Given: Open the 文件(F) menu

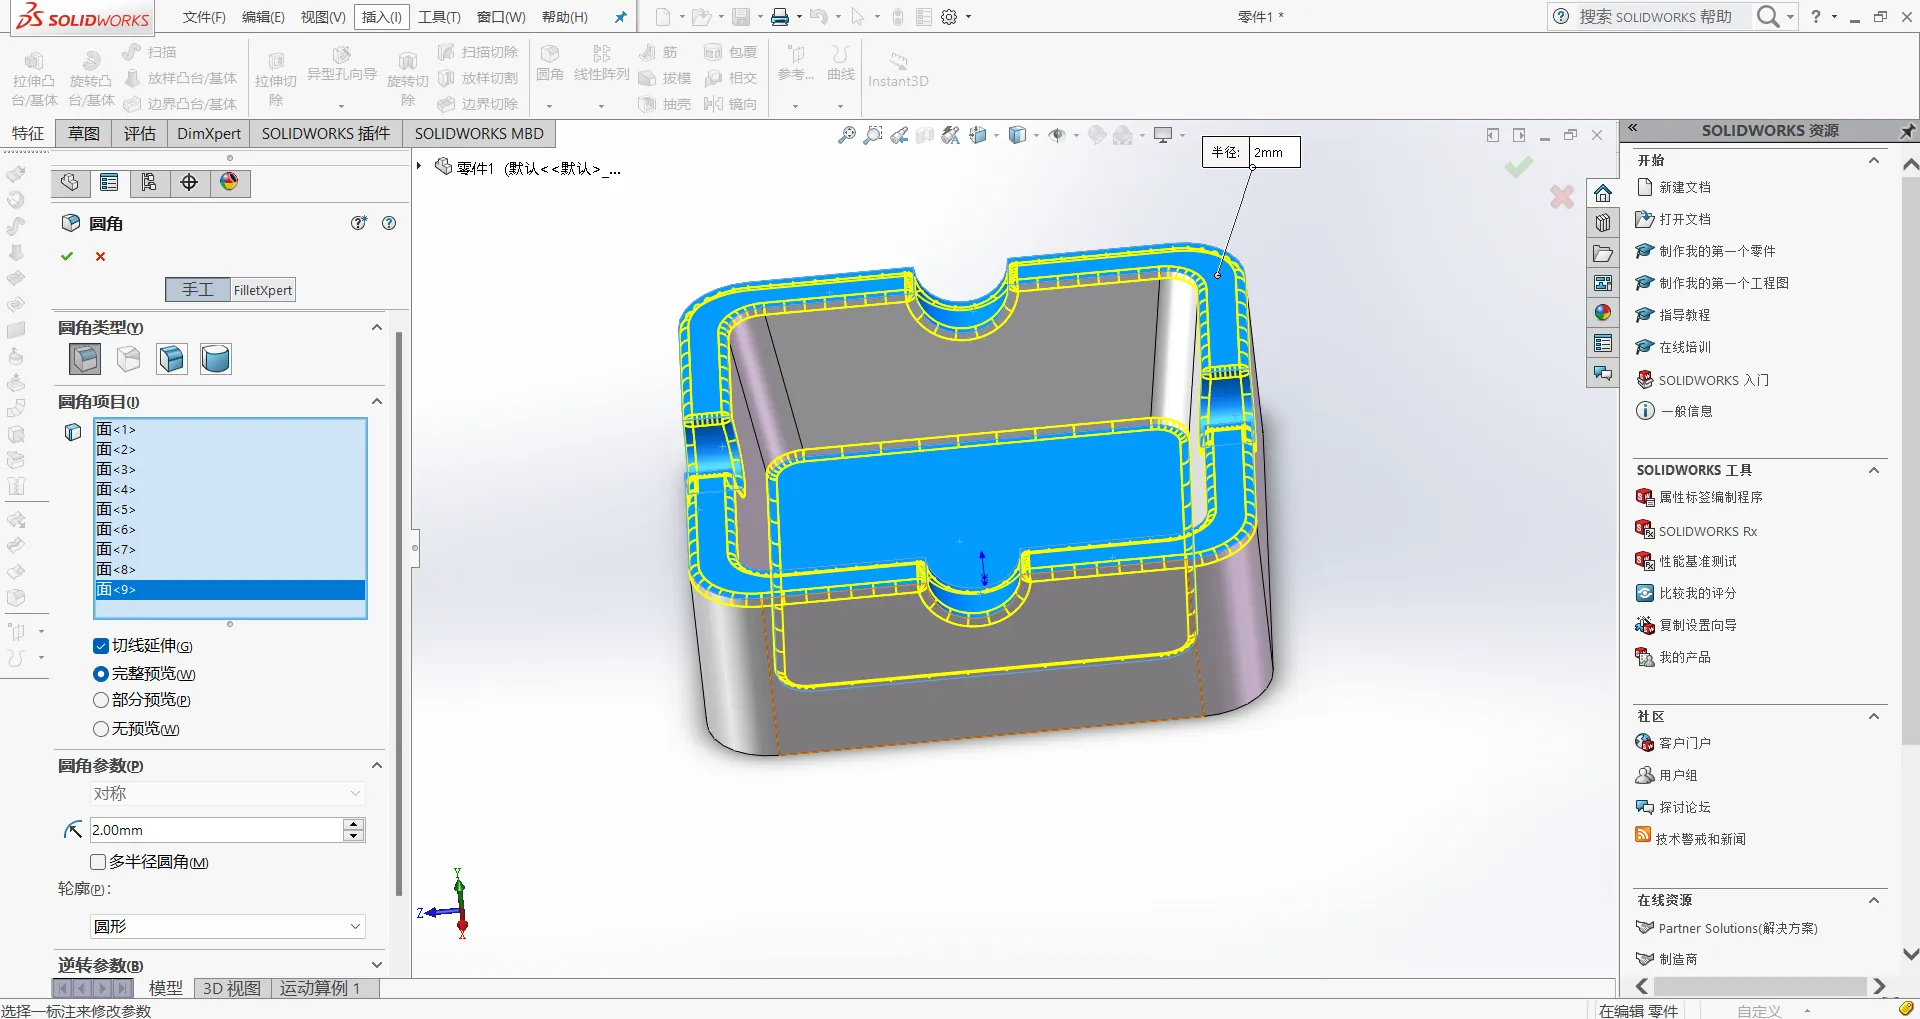Looking at the screenshot, I should click(204, 17).
